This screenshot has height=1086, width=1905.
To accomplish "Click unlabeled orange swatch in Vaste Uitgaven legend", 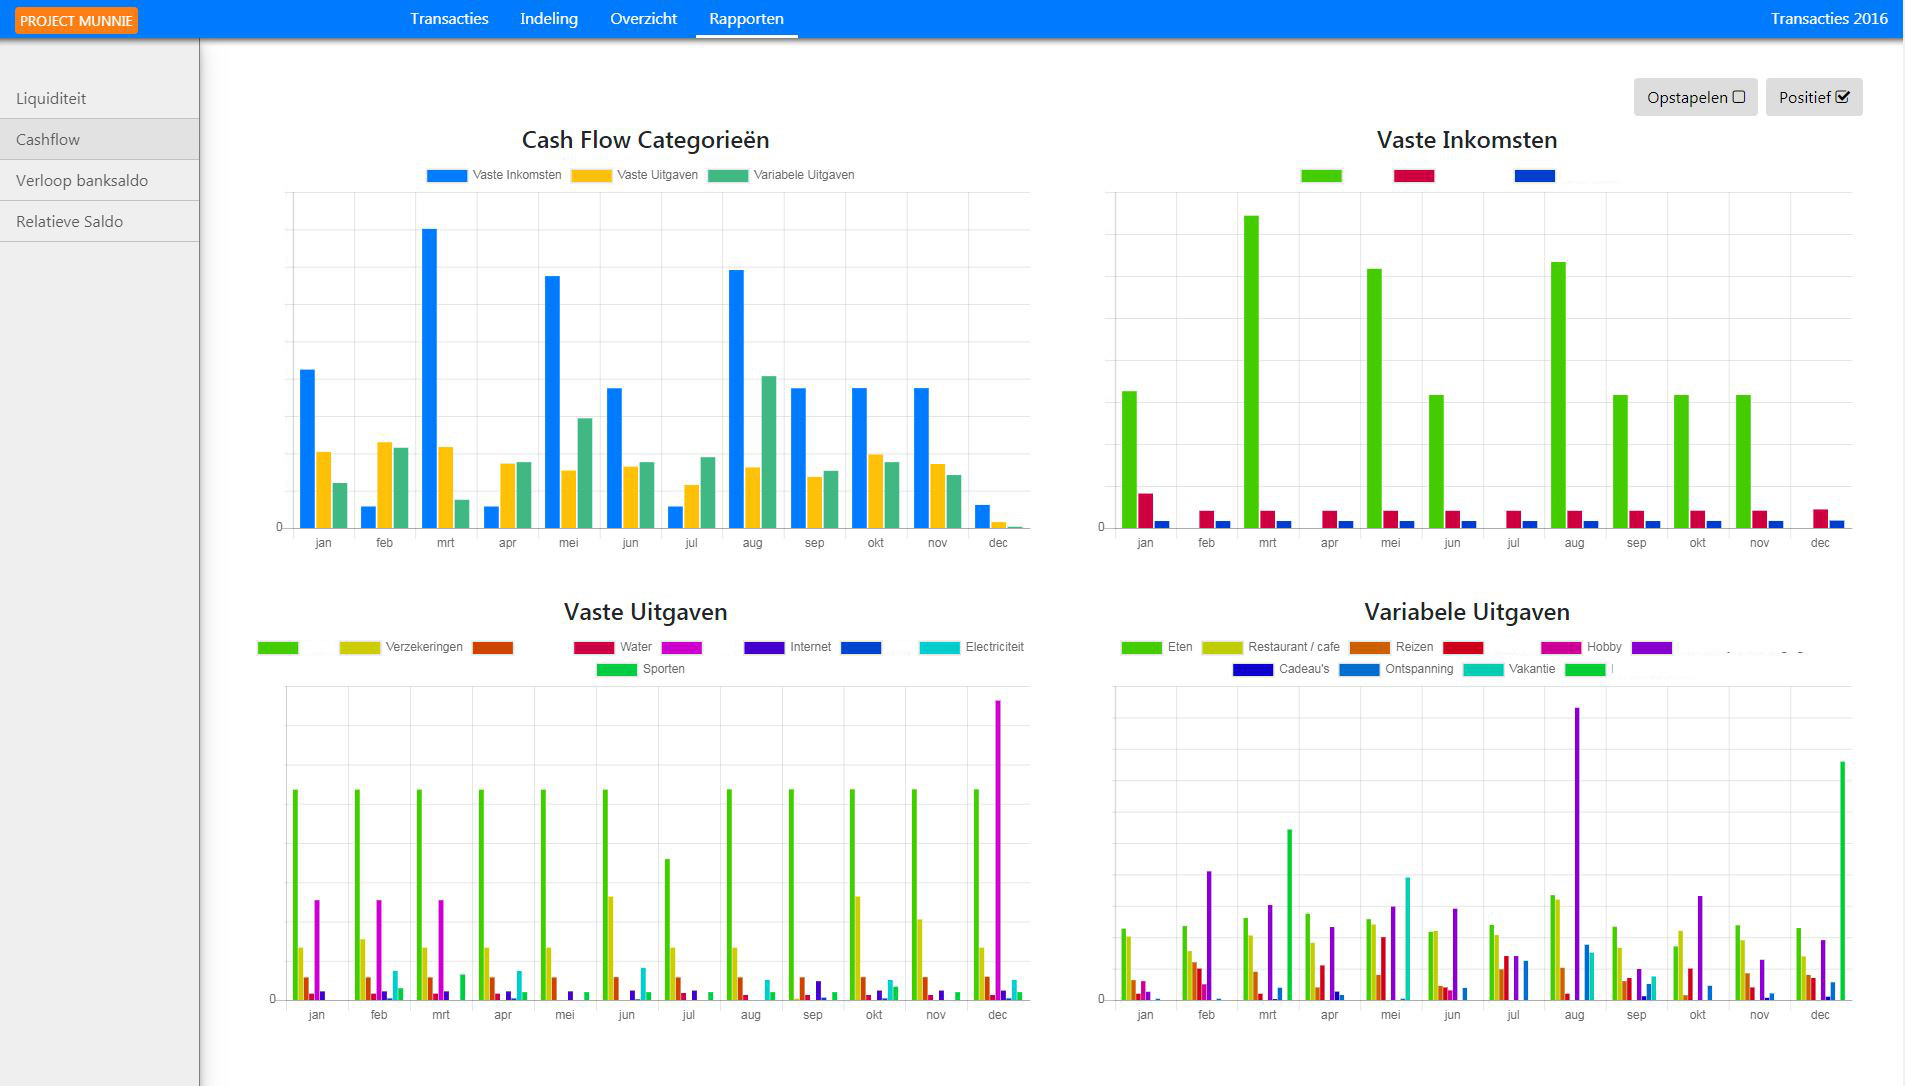I will 493,648.
